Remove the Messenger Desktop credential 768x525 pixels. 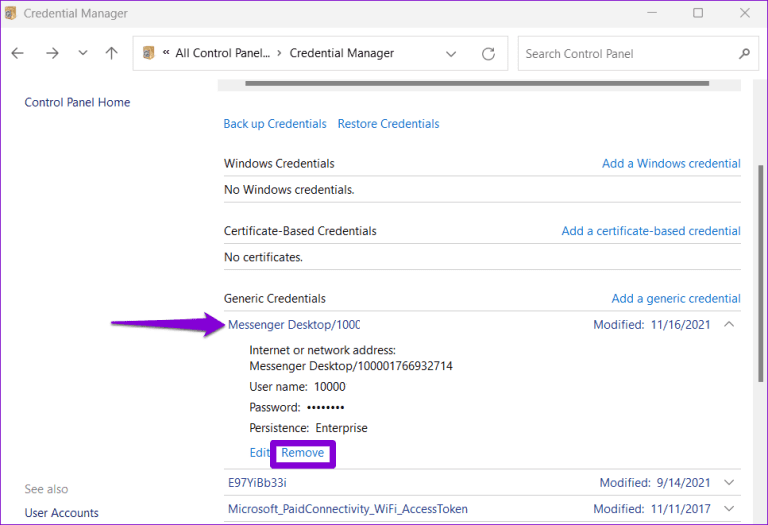[x=303, y=453]
